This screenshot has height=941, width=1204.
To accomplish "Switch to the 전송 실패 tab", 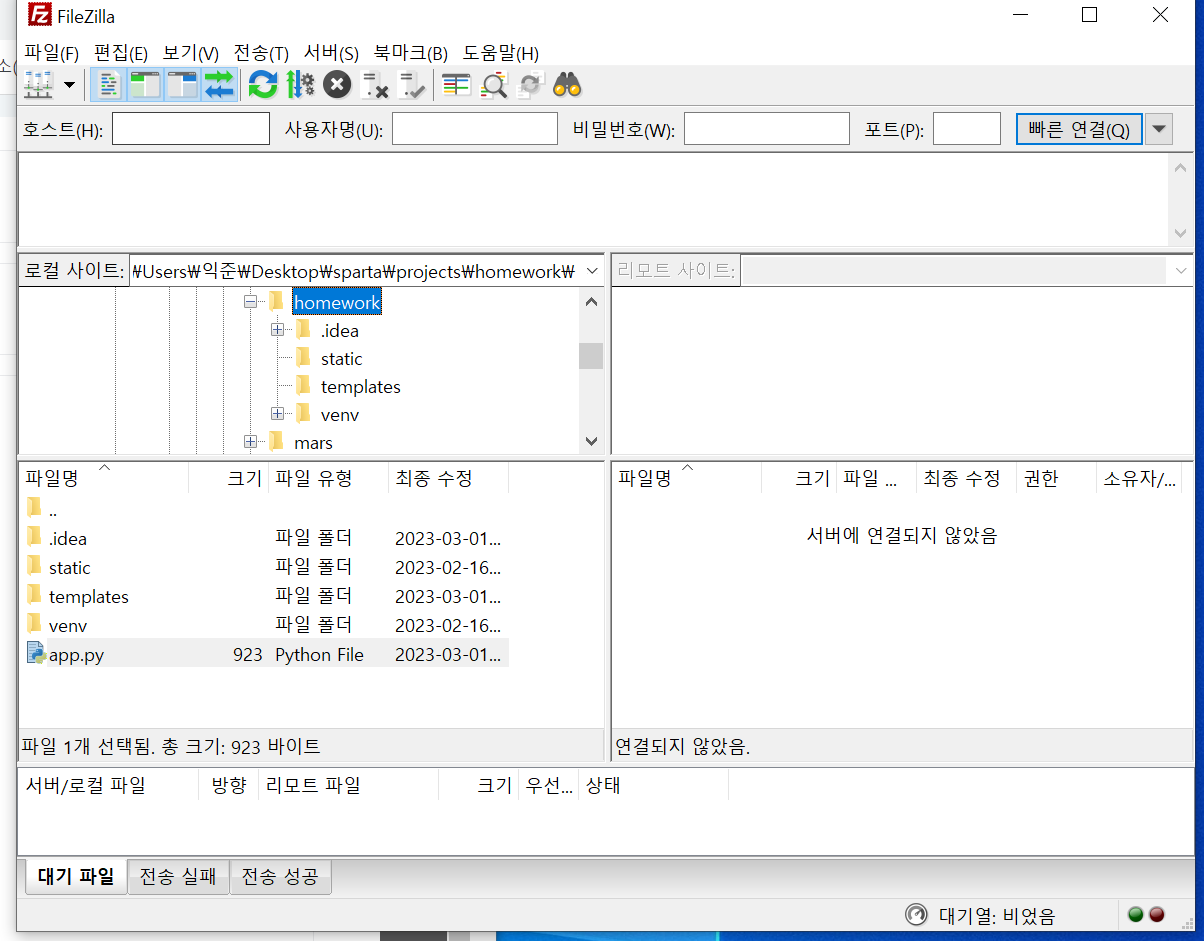I will (178, 877).
